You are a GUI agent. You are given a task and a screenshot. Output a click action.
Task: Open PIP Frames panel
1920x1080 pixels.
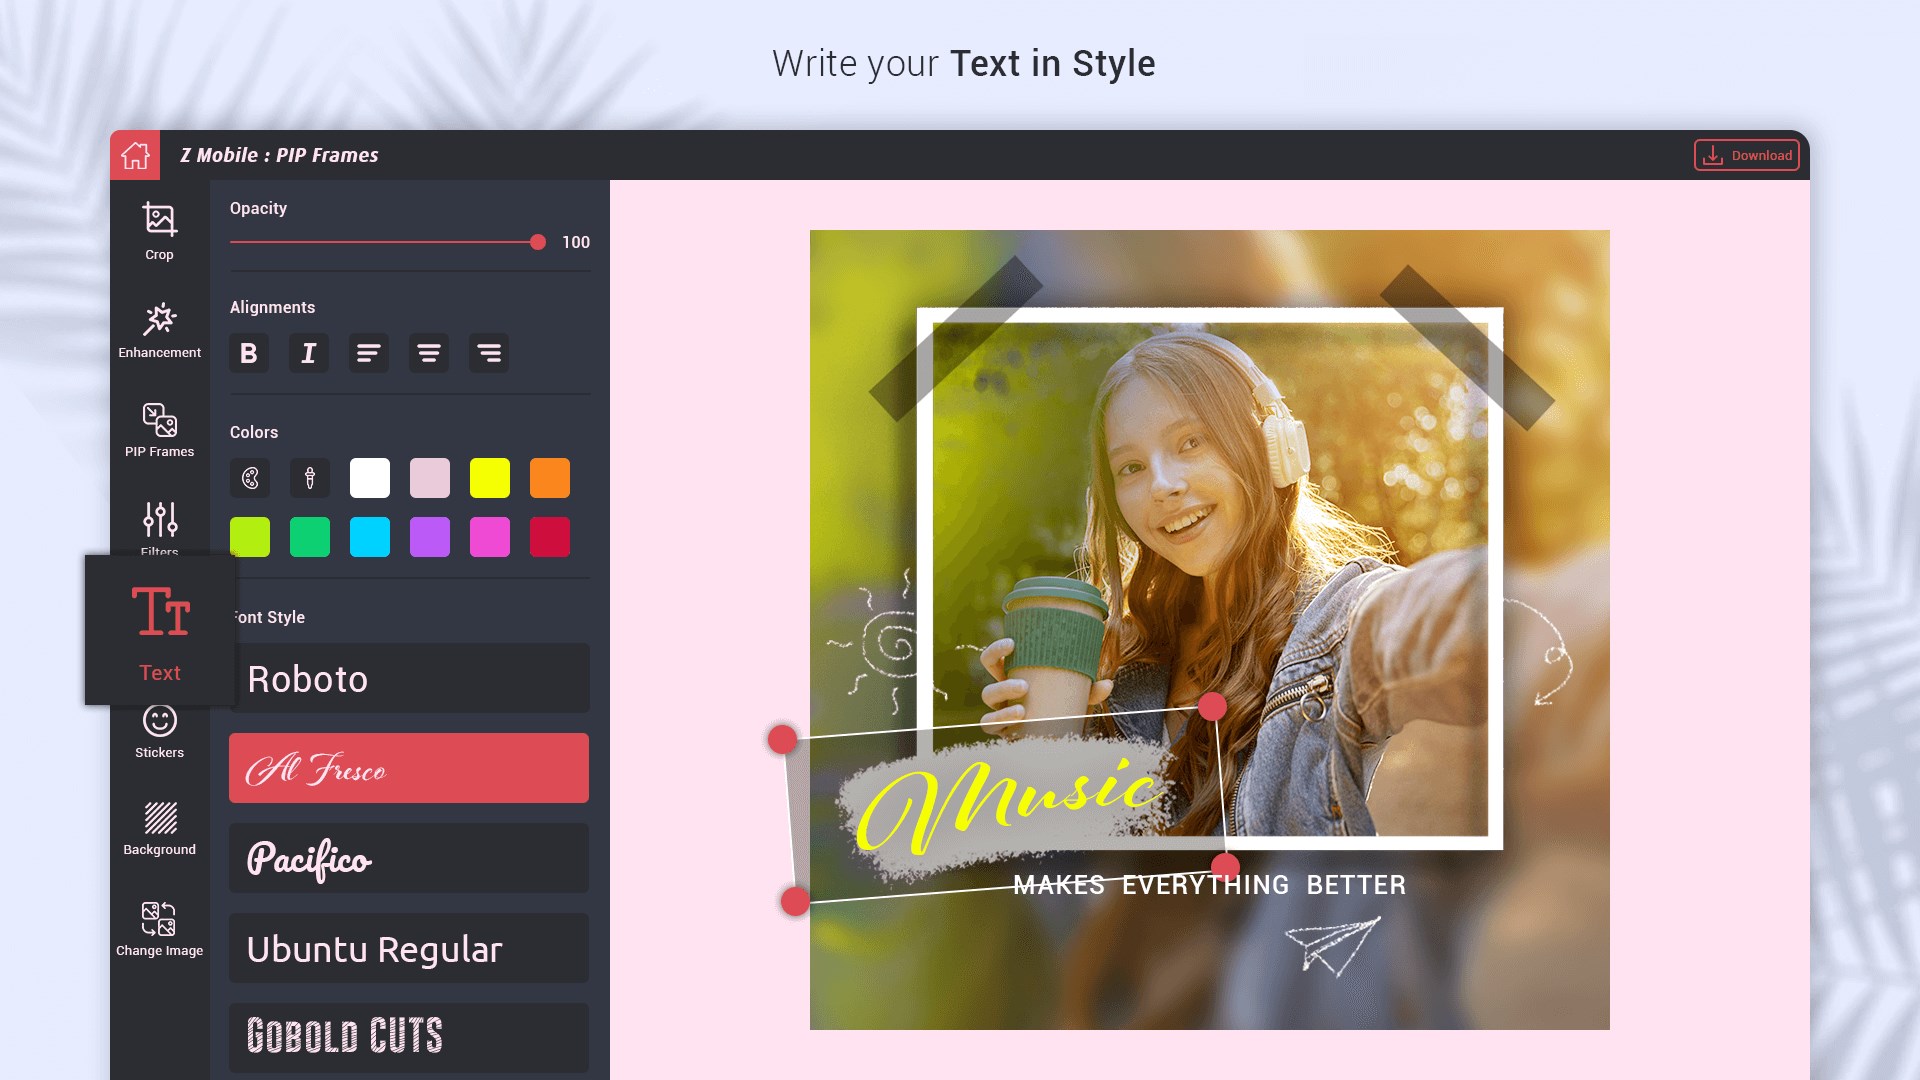click(159, 429)
